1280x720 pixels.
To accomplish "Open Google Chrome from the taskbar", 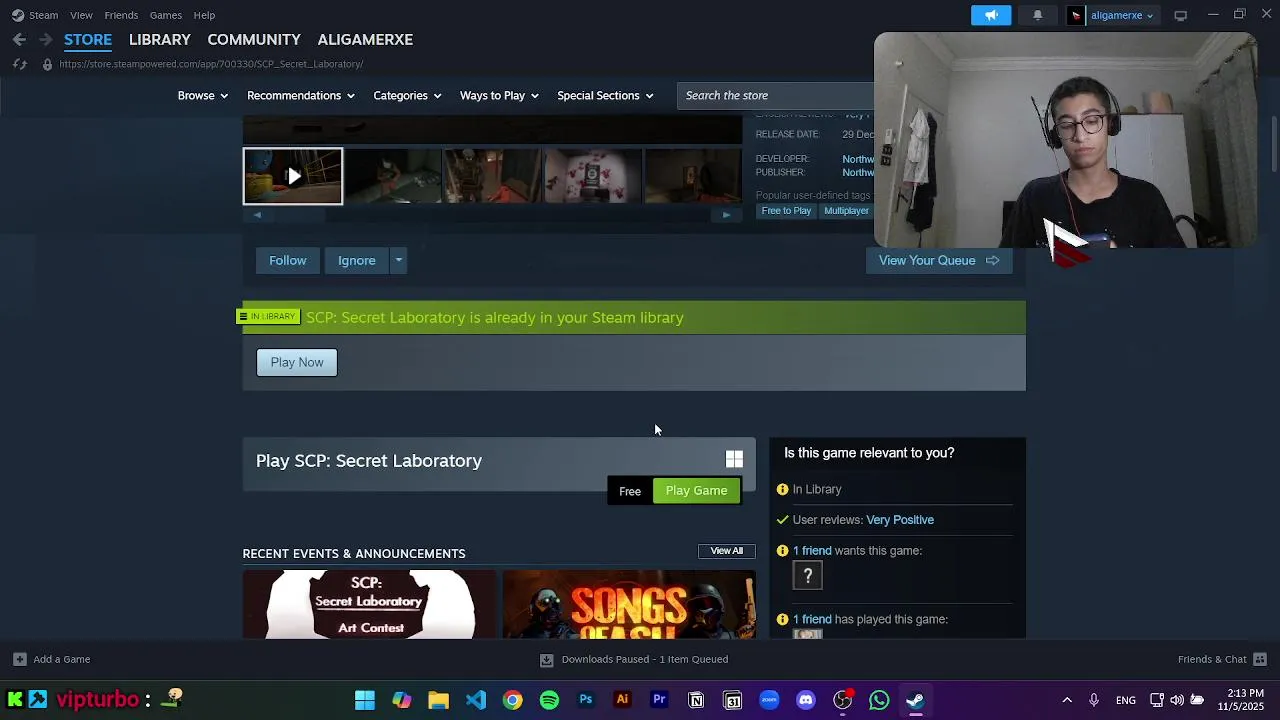I will tap(512, 700).
